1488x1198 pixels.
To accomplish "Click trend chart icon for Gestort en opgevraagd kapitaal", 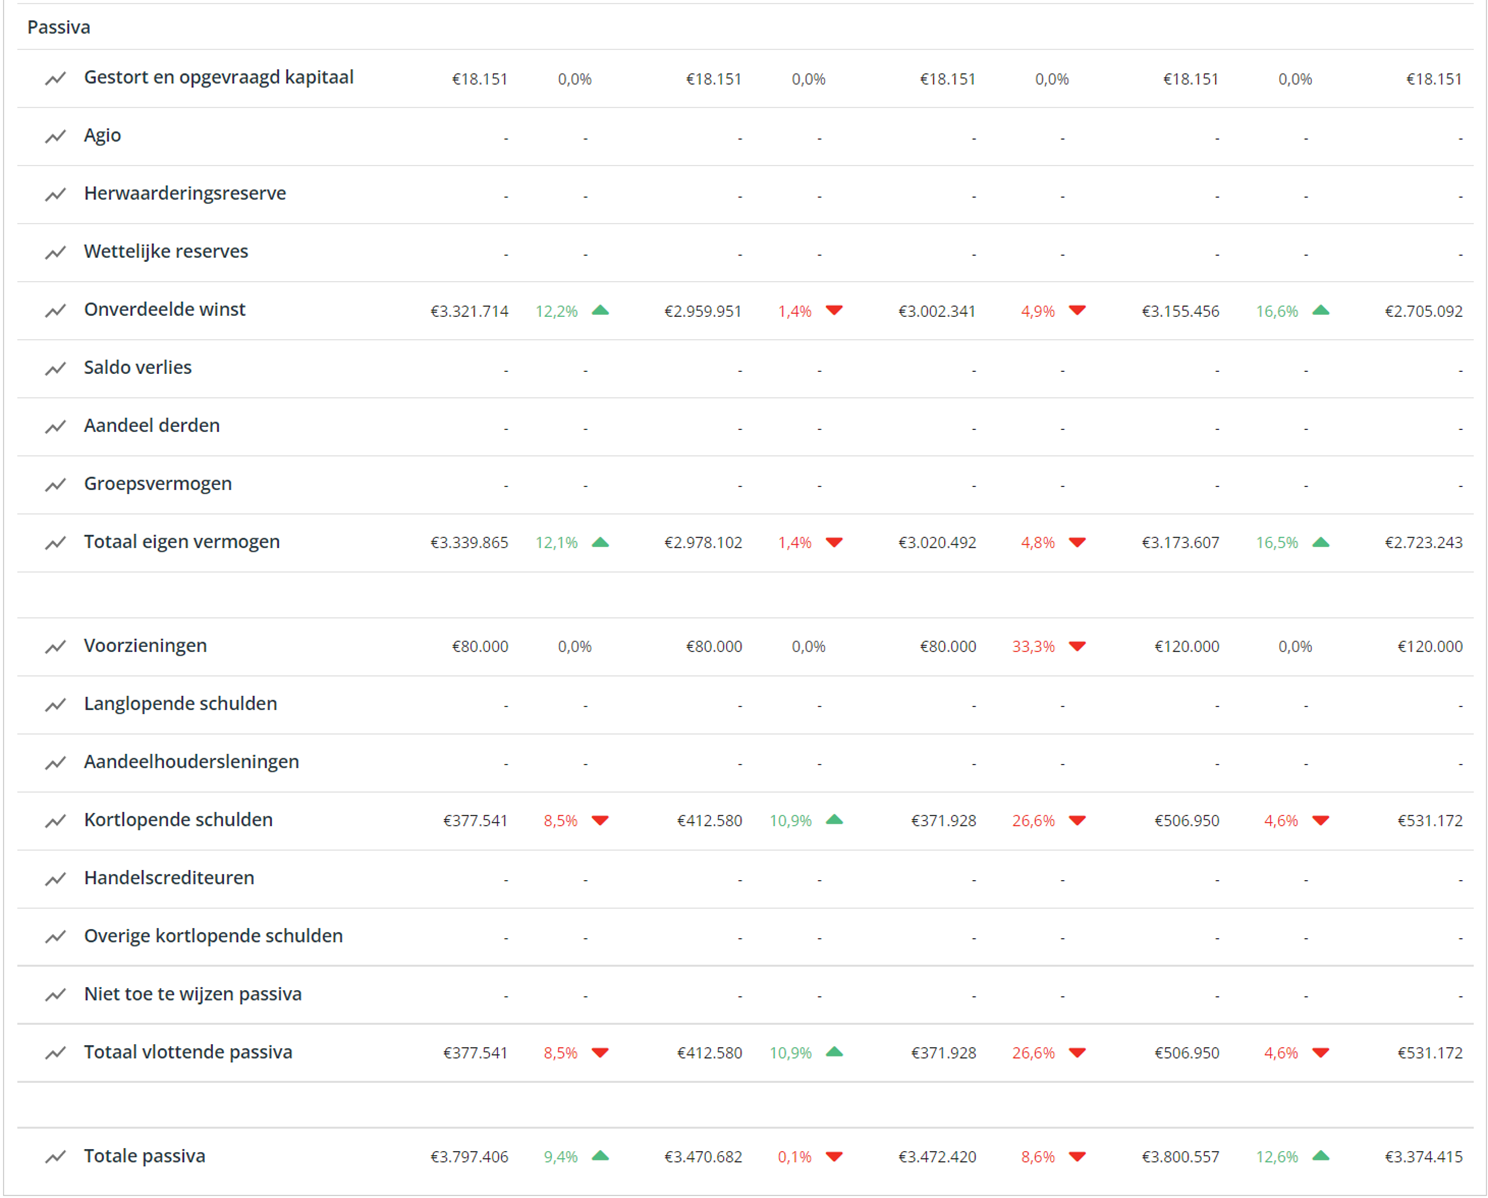I will pos(55,78).
